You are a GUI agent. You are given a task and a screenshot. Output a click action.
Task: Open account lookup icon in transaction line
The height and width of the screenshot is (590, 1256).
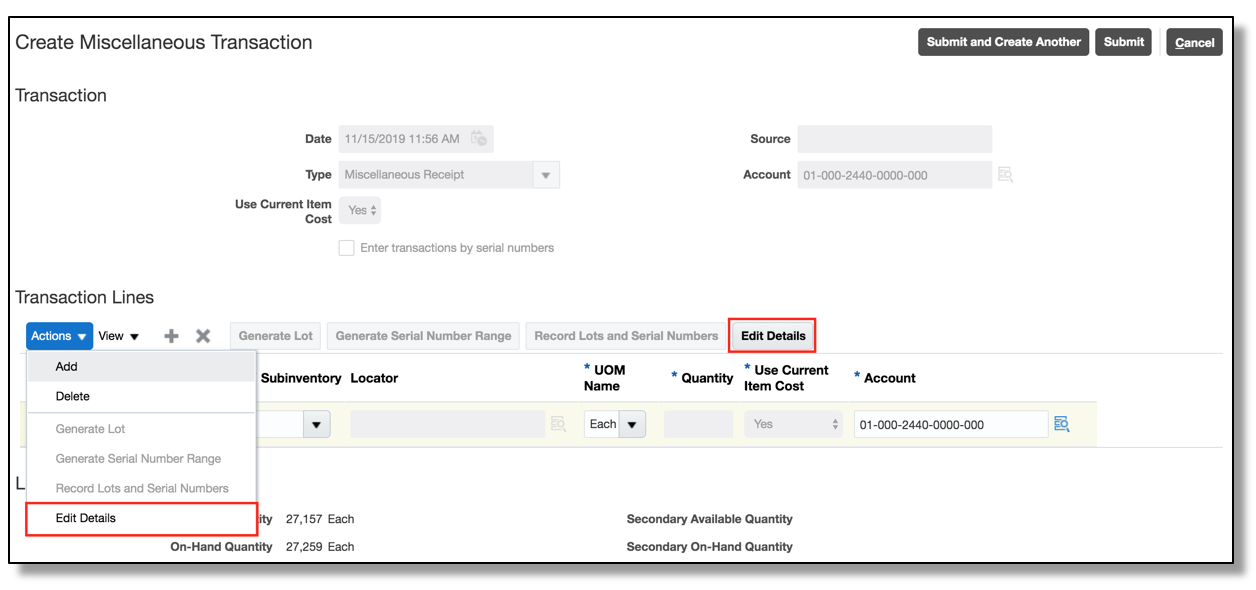click(x=1062, y=424)
